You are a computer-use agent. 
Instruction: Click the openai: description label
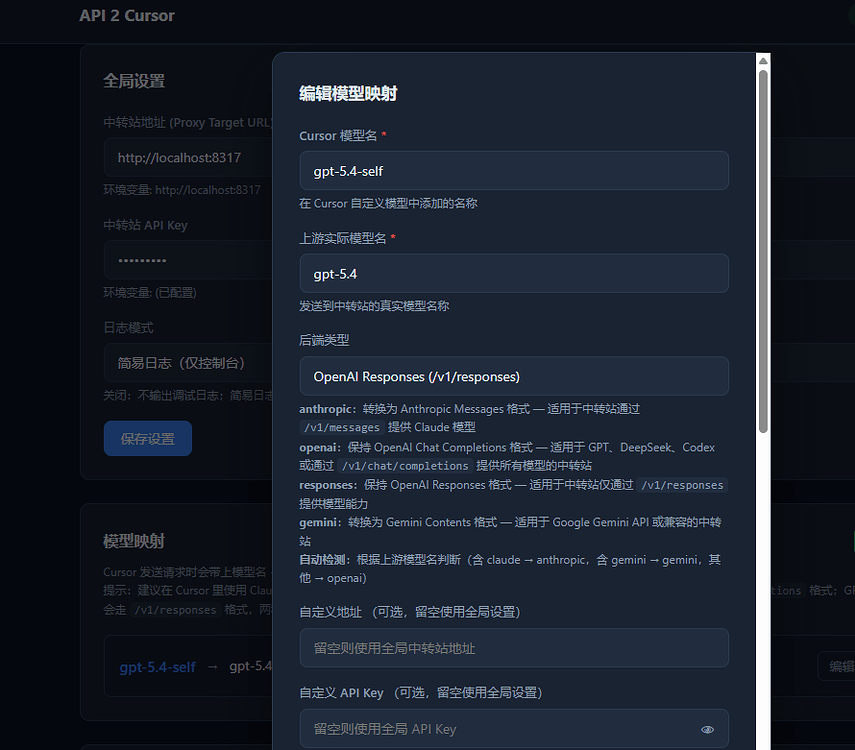pos(320,447)
